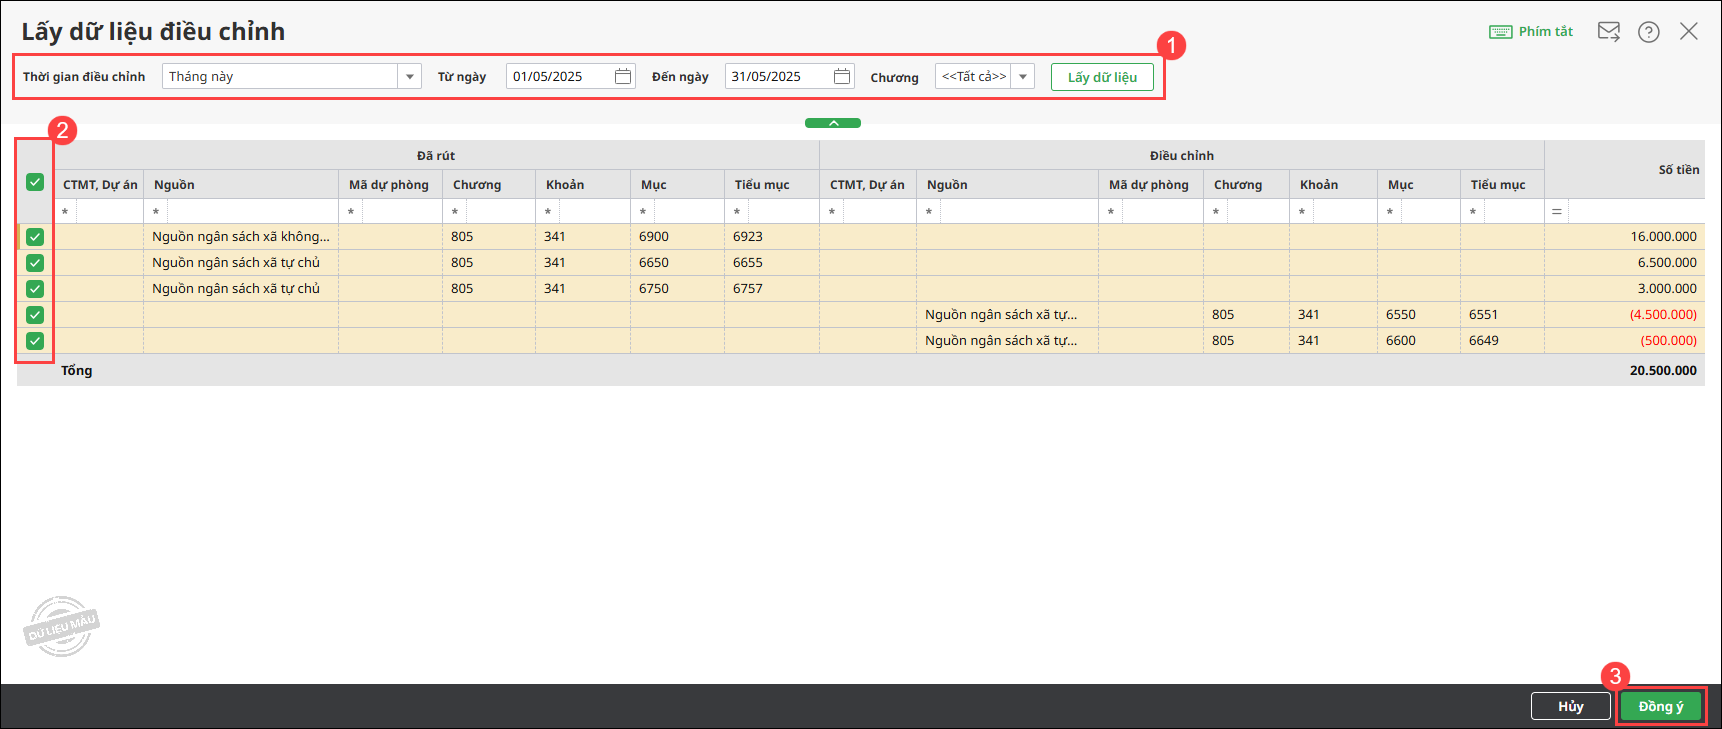
Task: Open calendar picker for Đến ngày
Action: (x=842, y=76)
